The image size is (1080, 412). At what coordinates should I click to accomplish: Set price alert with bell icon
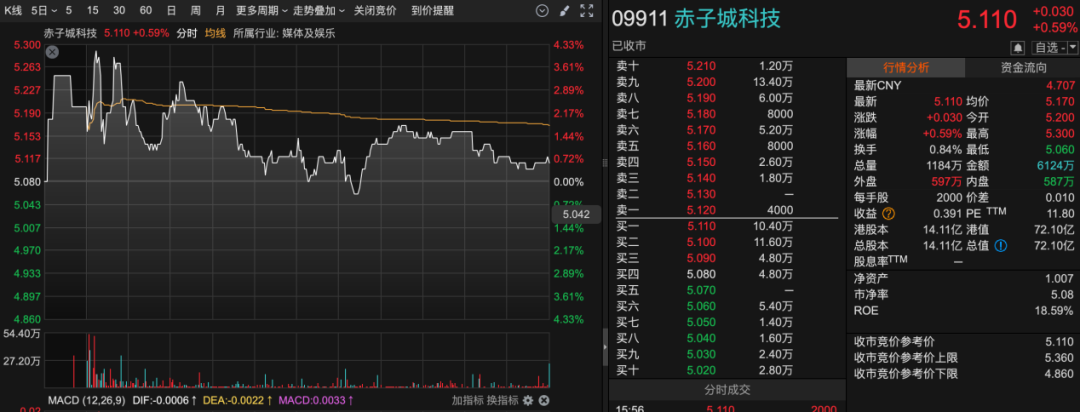1017,48
